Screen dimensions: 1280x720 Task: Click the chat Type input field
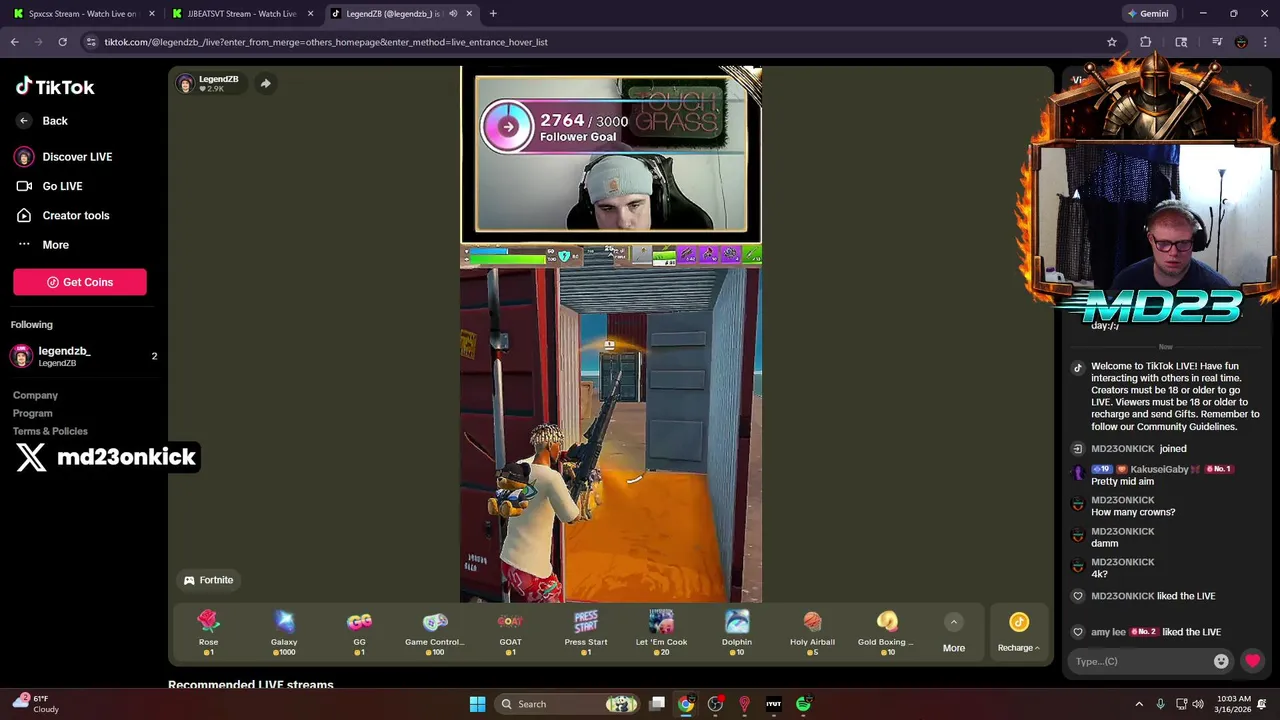tap(1138, 661)
